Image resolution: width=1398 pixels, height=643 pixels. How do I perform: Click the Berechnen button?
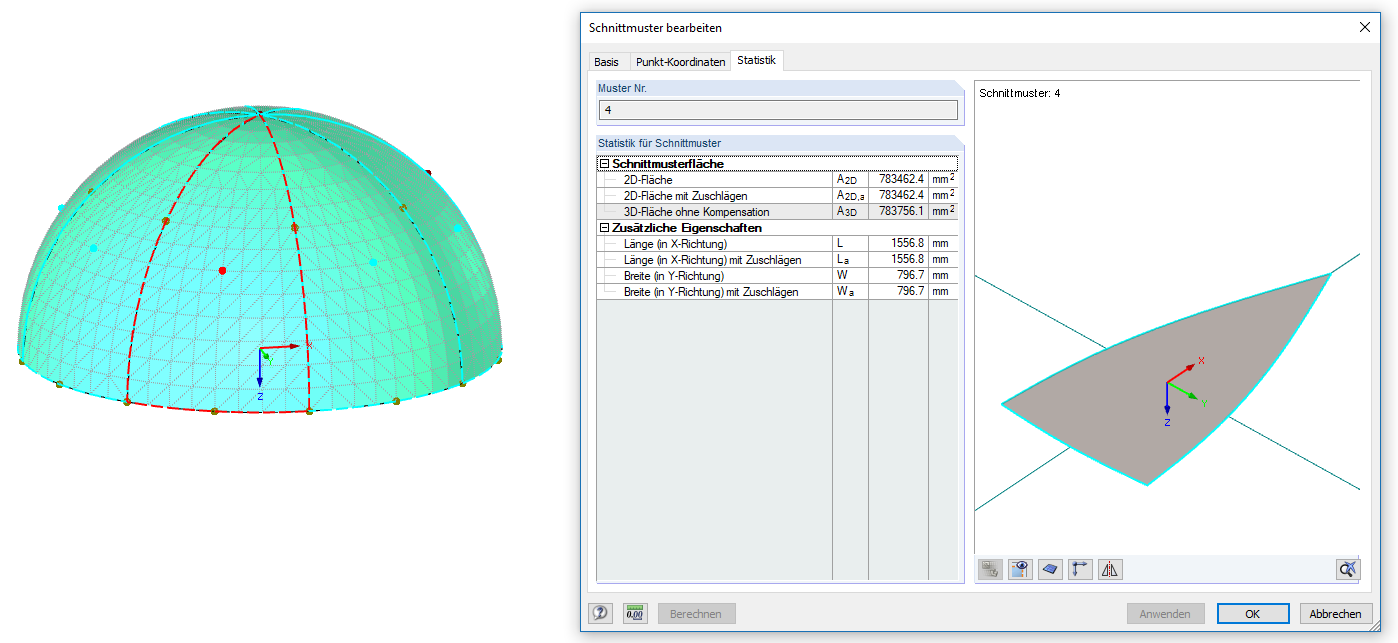point(696,614)
